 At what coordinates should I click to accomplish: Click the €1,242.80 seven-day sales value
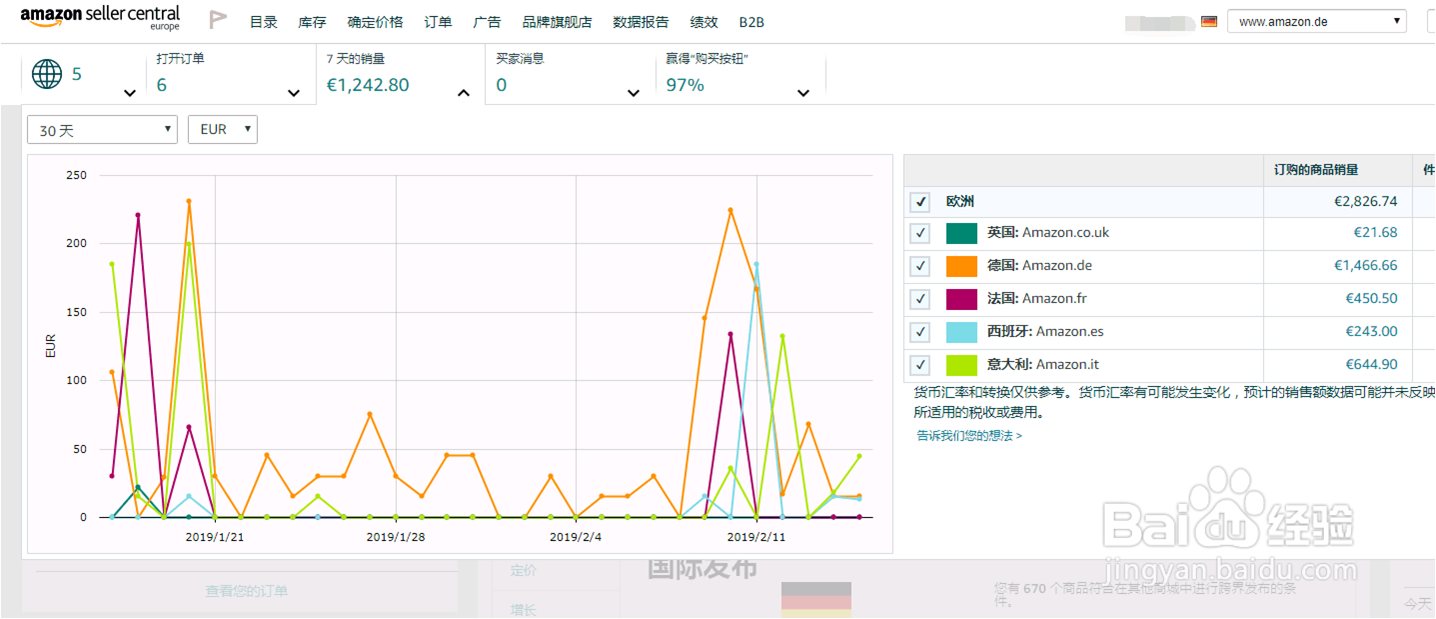(368, 85)
